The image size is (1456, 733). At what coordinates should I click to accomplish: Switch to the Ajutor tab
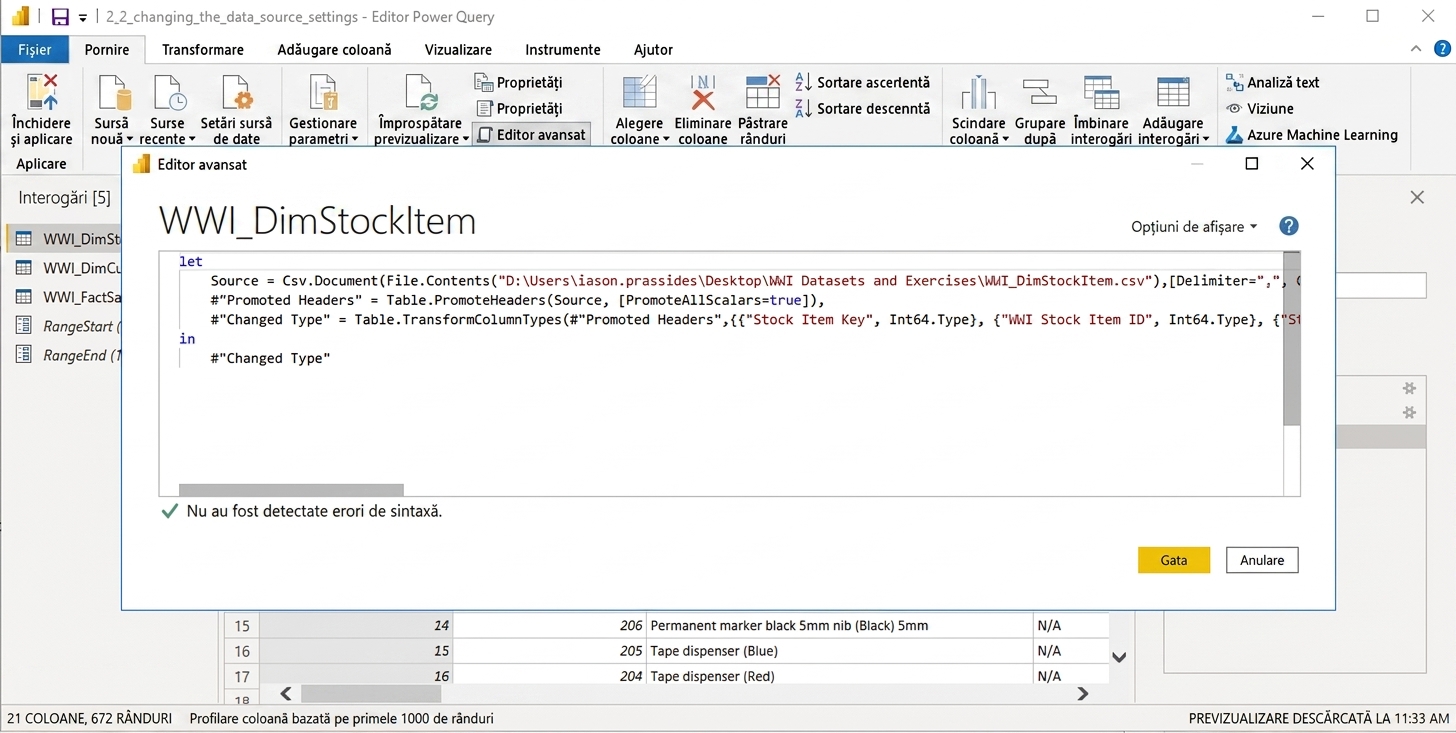pos(653,50)
